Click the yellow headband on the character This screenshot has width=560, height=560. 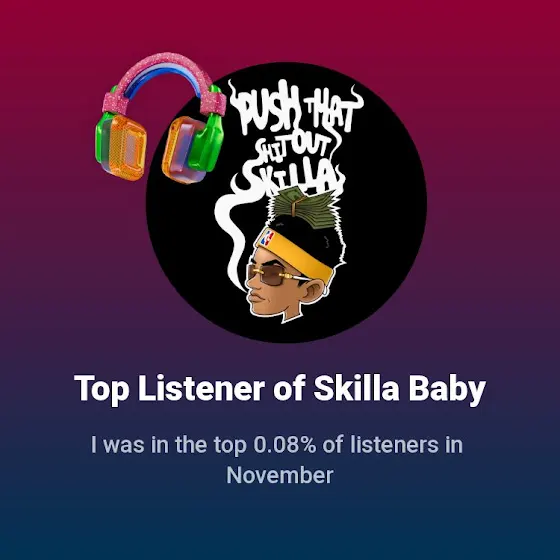tap(295, 252)
